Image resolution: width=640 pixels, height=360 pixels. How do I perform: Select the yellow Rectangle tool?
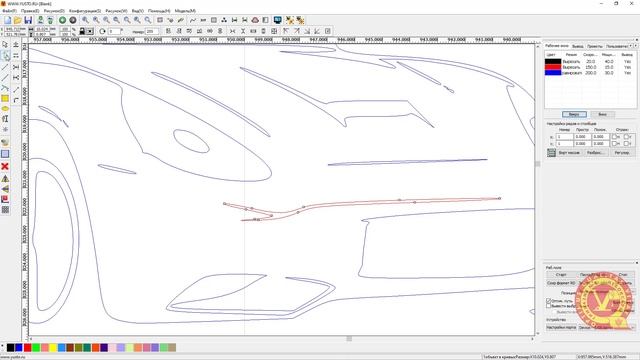5,98
